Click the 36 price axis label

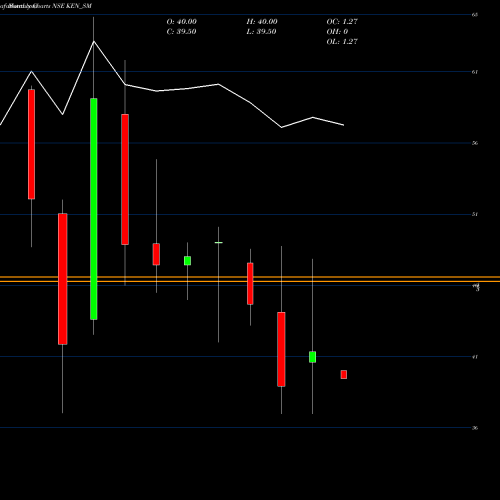pos(475,428)
